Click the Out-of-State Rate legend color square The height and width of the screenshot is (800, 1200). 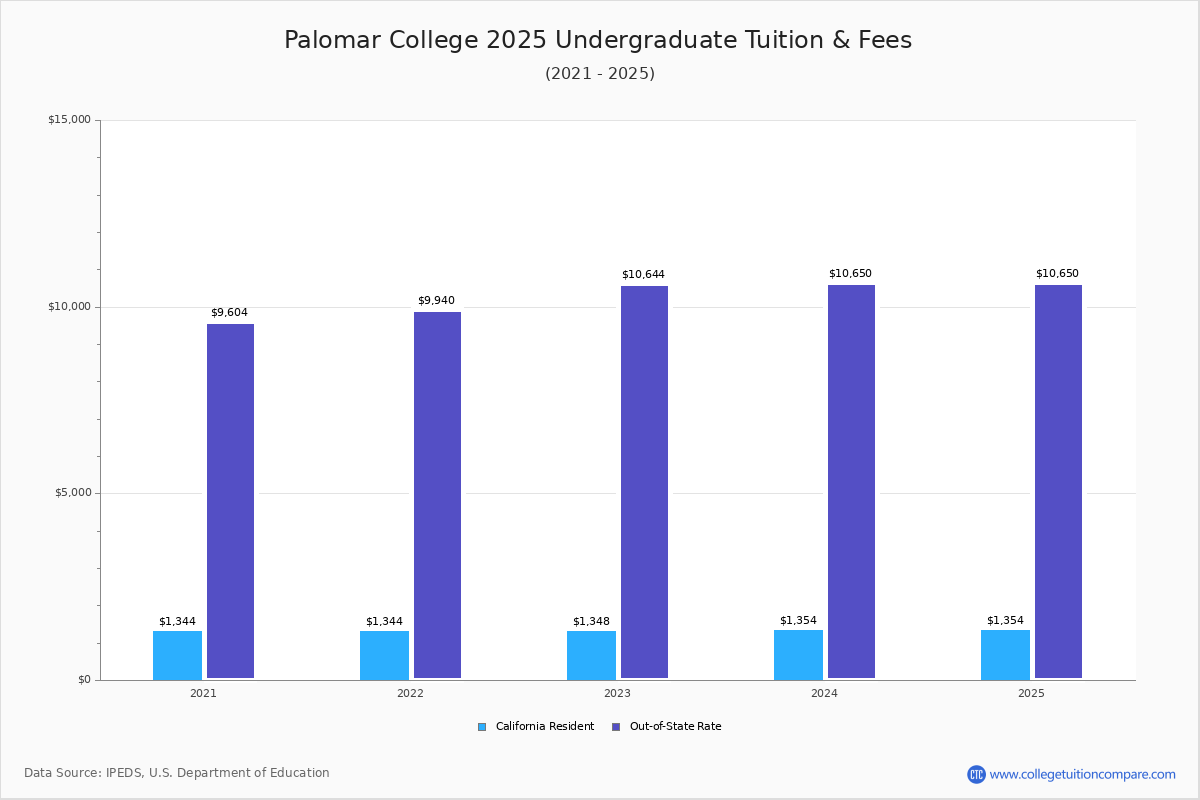pos(616,727)
